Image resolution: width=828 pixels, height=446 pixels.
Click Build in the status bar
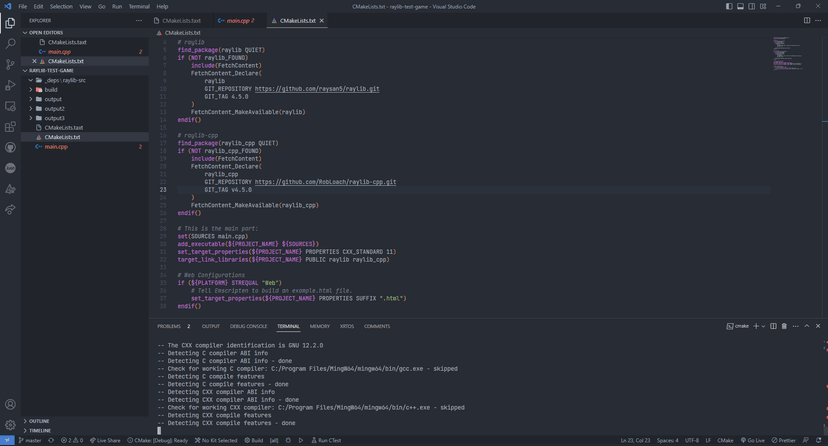(x=256, y=440)
